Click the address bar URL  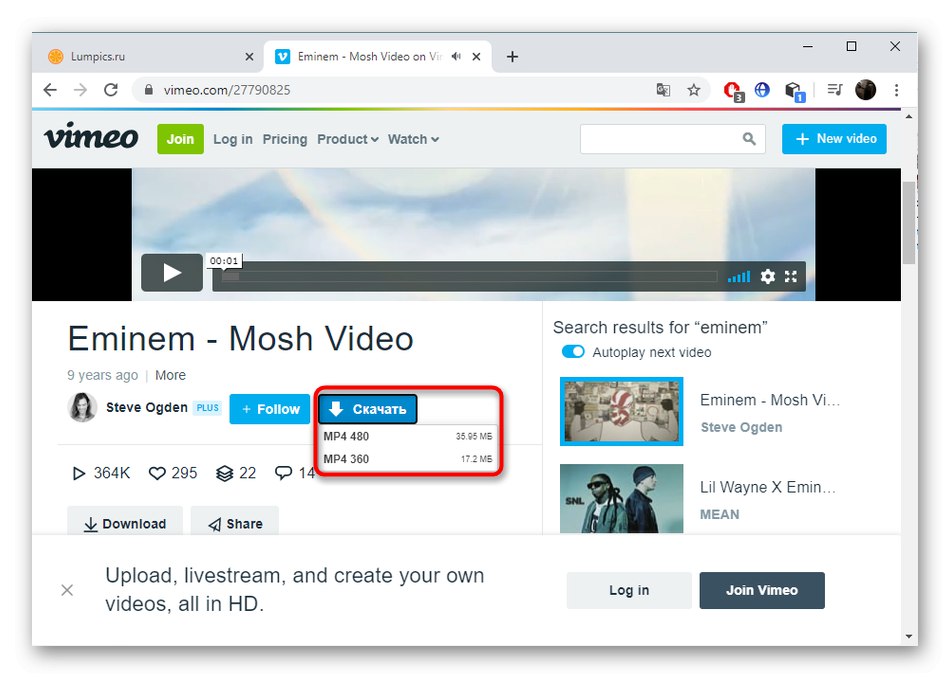227,90
